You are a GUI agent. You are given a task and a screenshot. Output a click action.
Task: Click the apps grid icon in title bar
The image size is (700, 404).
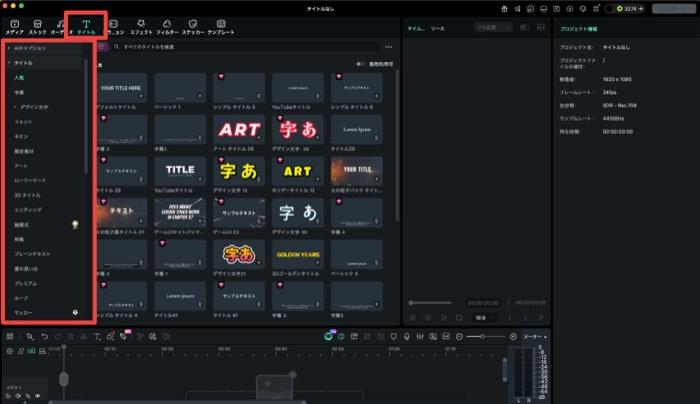(596, 8)
